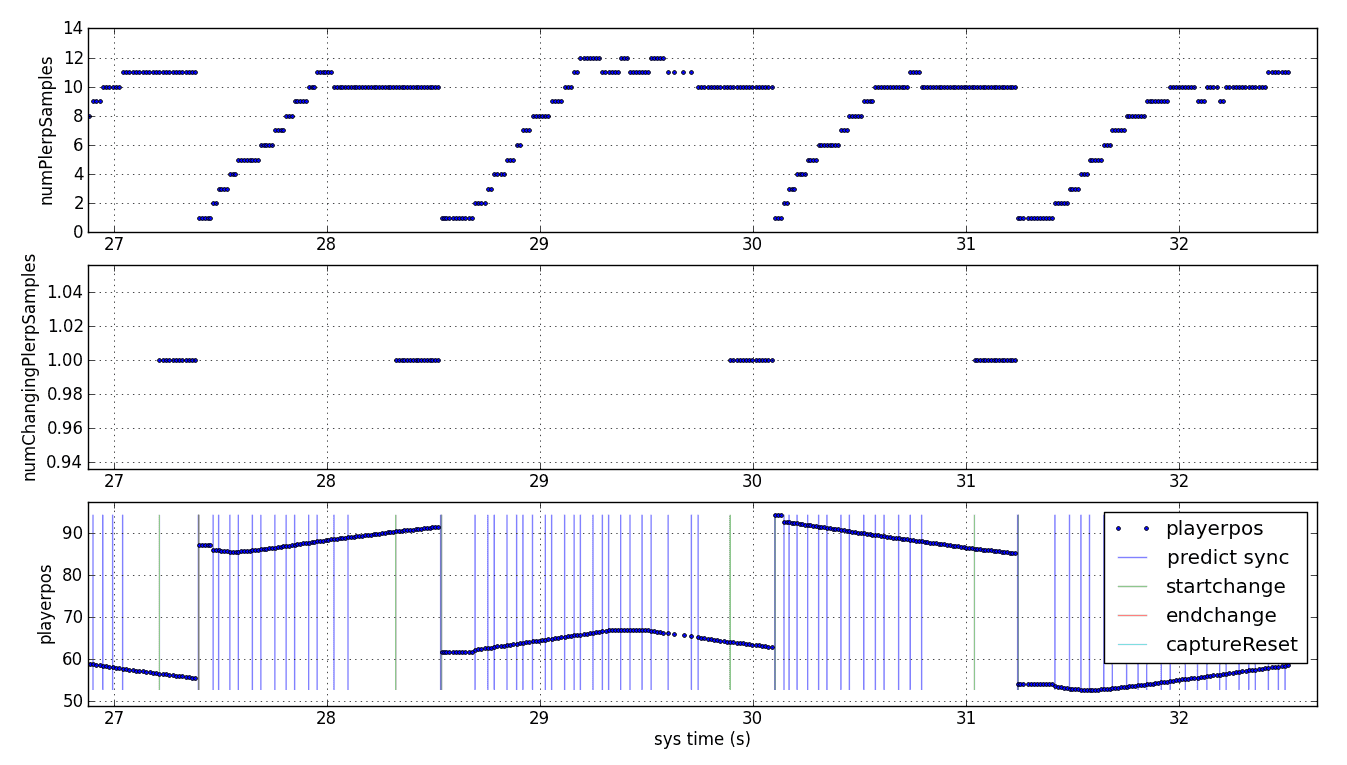Click y-tick 50 on playerpos plot

(72, 701)
